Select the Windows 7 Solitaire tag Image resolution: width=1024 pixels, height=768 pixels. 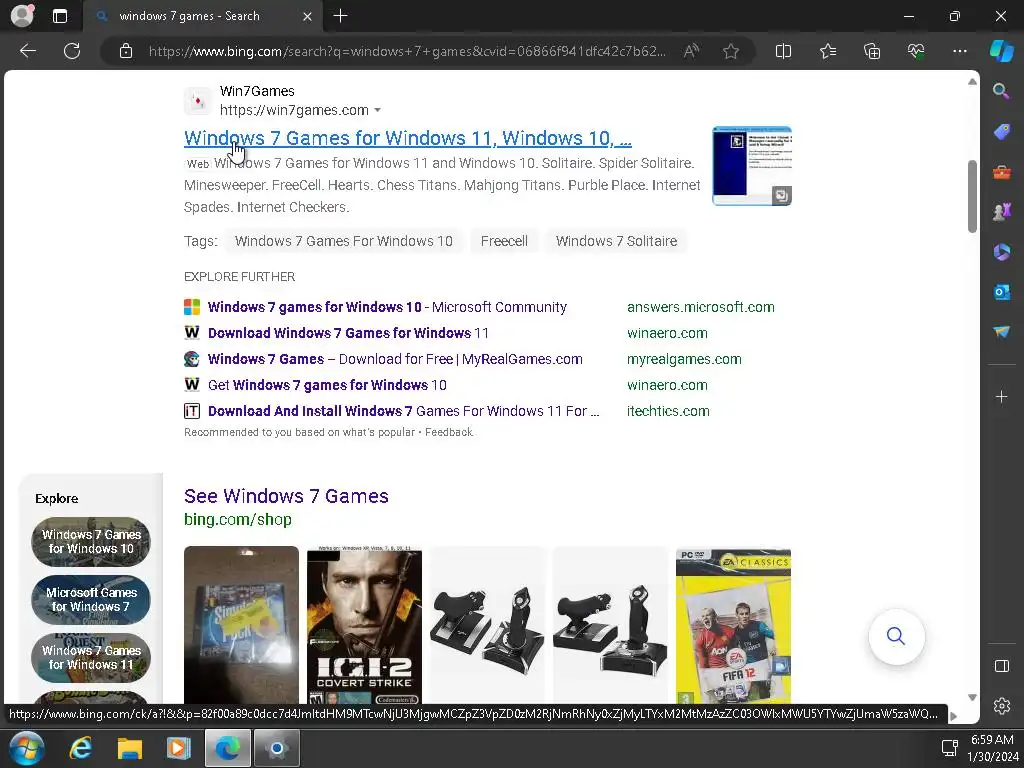[616, 241]
